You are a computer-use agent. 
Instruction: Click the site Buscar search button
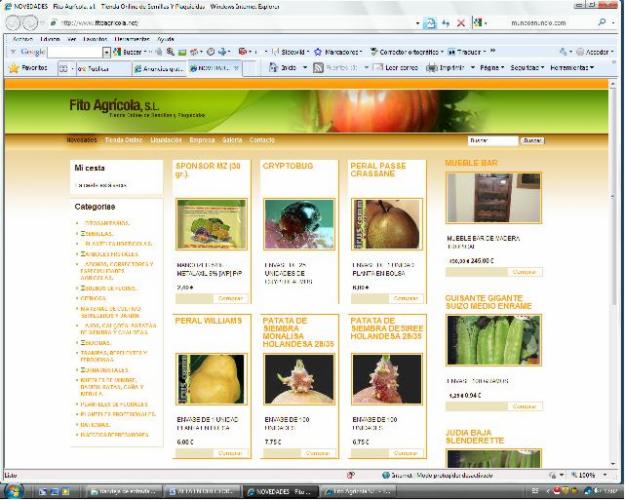tap(532, 140)
